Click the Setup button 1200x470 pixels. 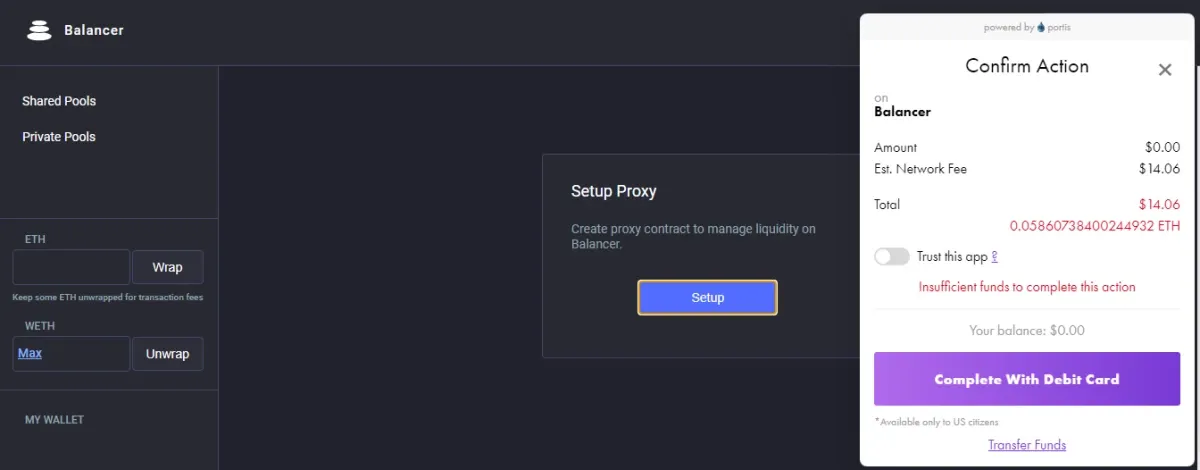coord(707,298)
